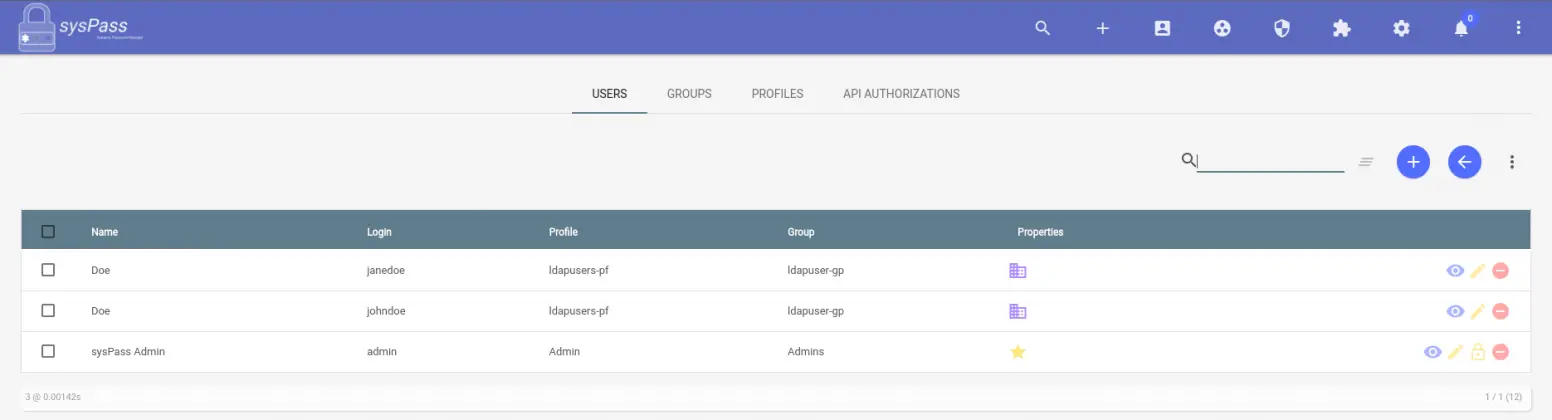Viewport: 1552px width, 420px height.
Task: Tick the checkbox for sysPass Admin row
Action: pos(48,351)
